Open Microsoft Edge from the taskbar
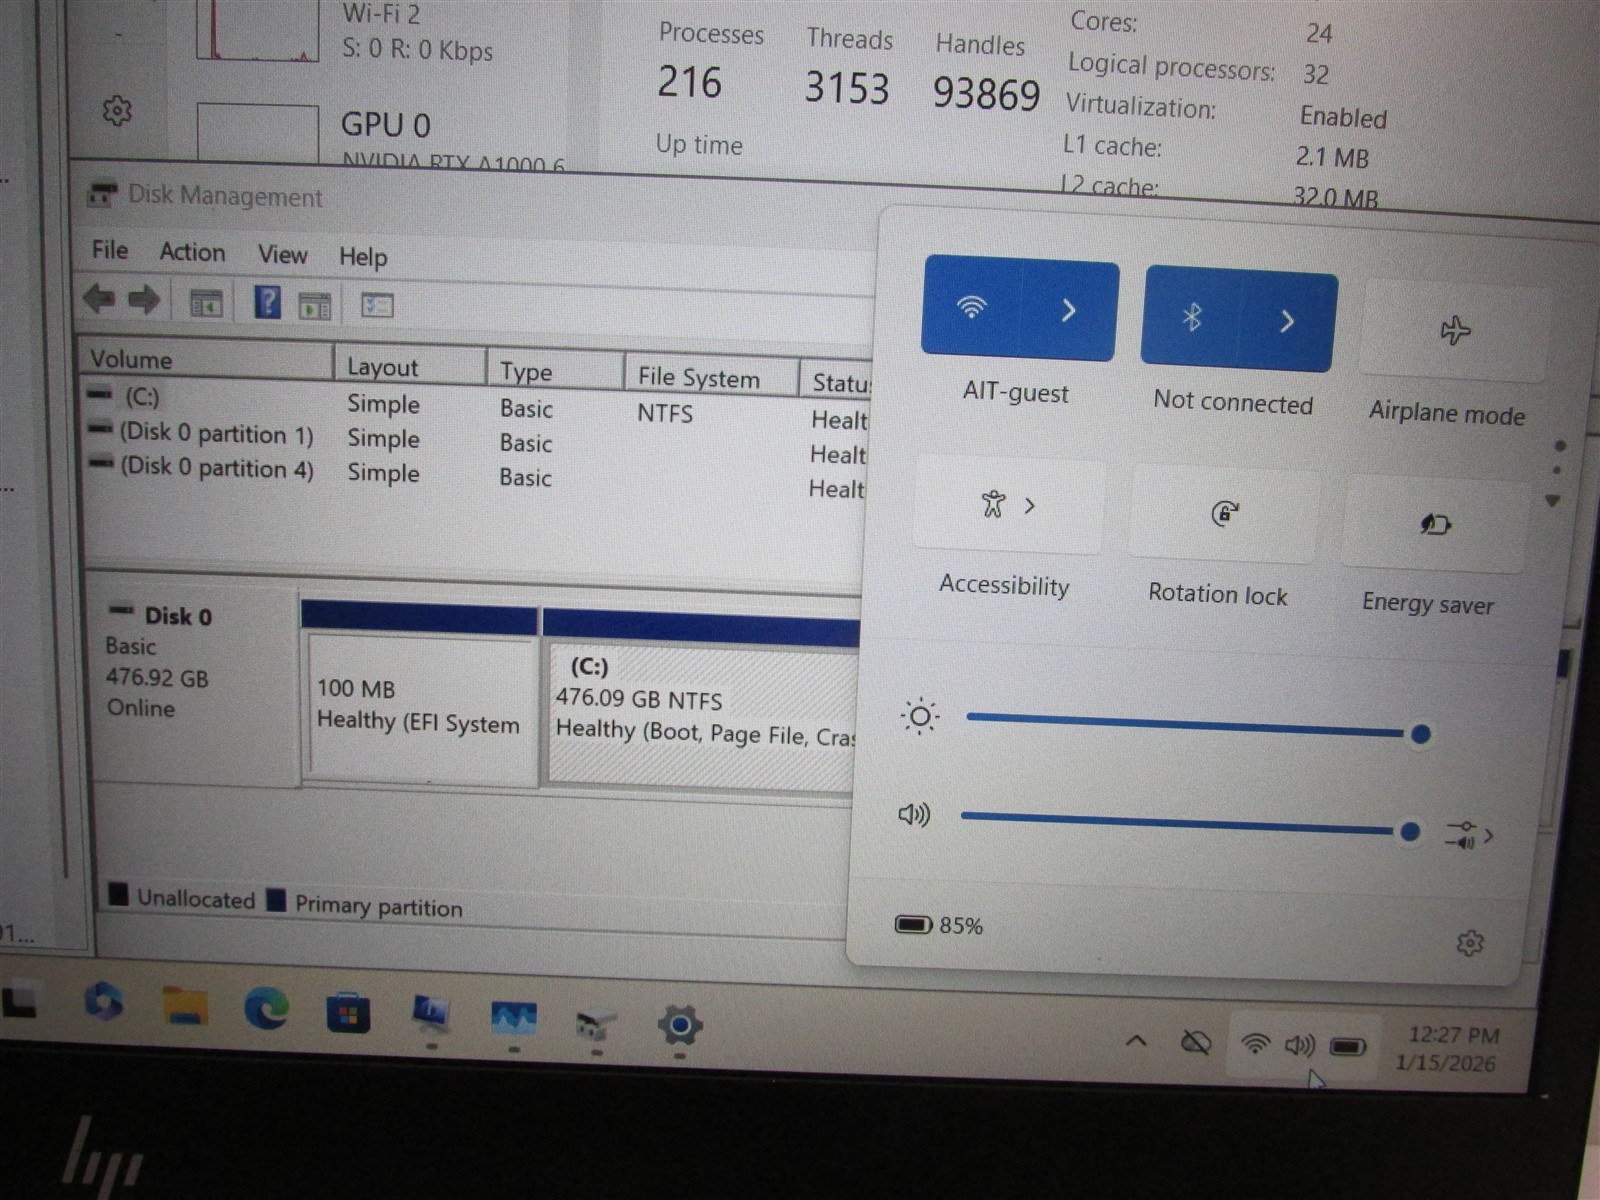Screen dimensions: 1600x1200 pos(266,1008)
